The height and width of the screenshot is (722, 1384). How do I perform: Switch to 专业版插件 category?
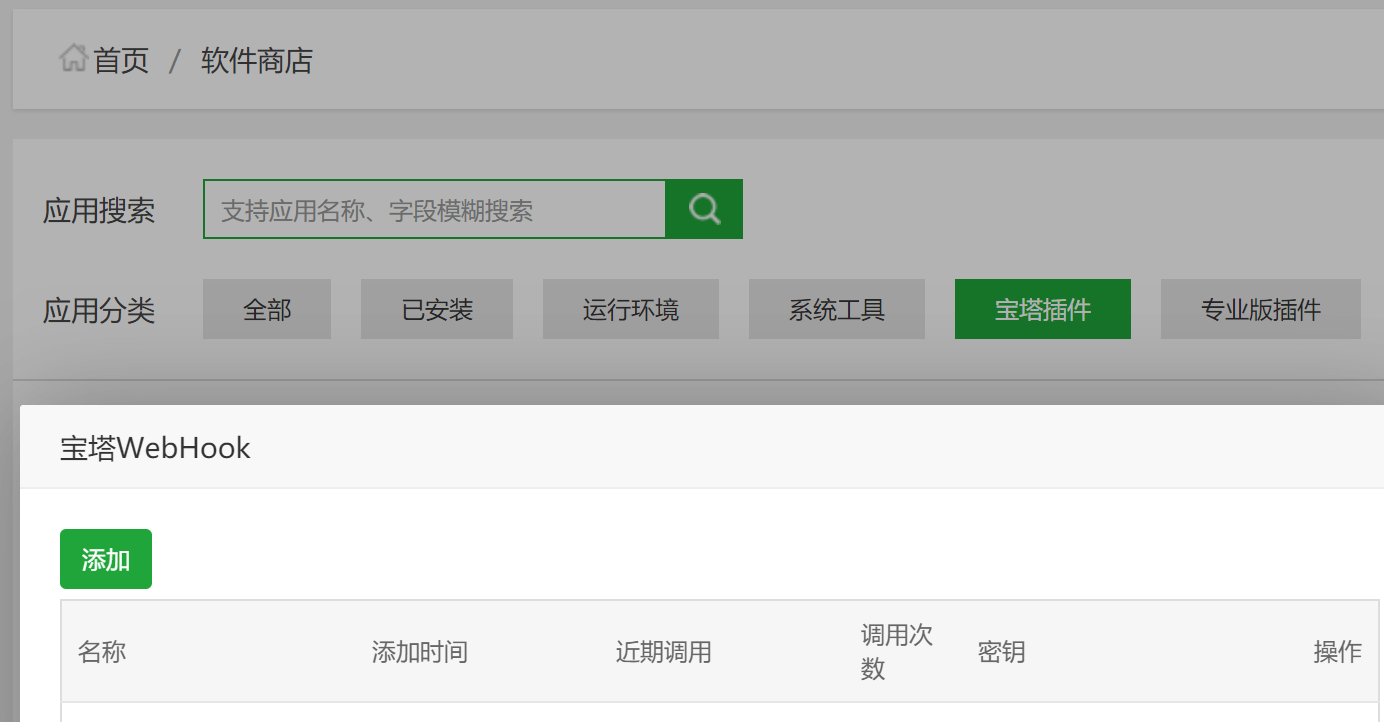pyautogui.click(x=1261, y=310)
